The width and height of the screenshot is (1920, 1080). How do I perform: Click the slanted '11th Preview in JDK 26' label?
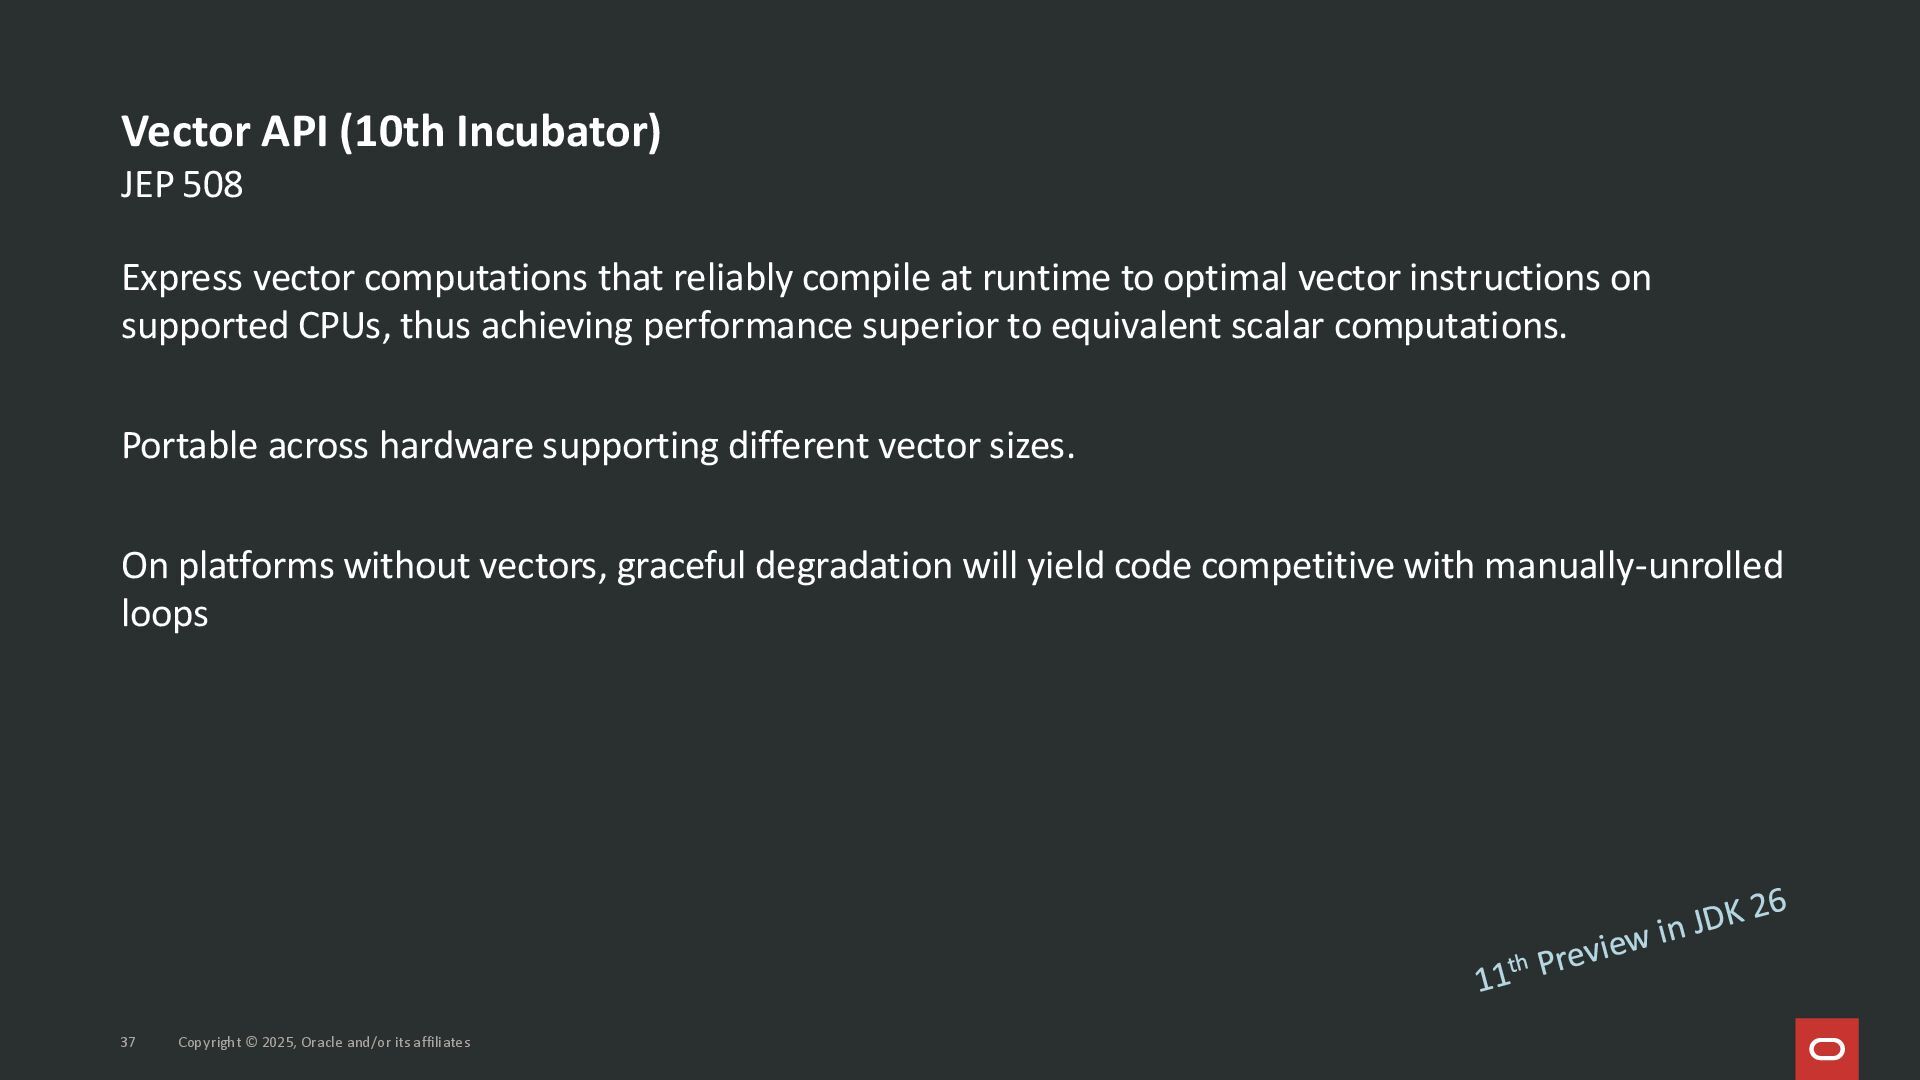click(x=1629, y=941)
